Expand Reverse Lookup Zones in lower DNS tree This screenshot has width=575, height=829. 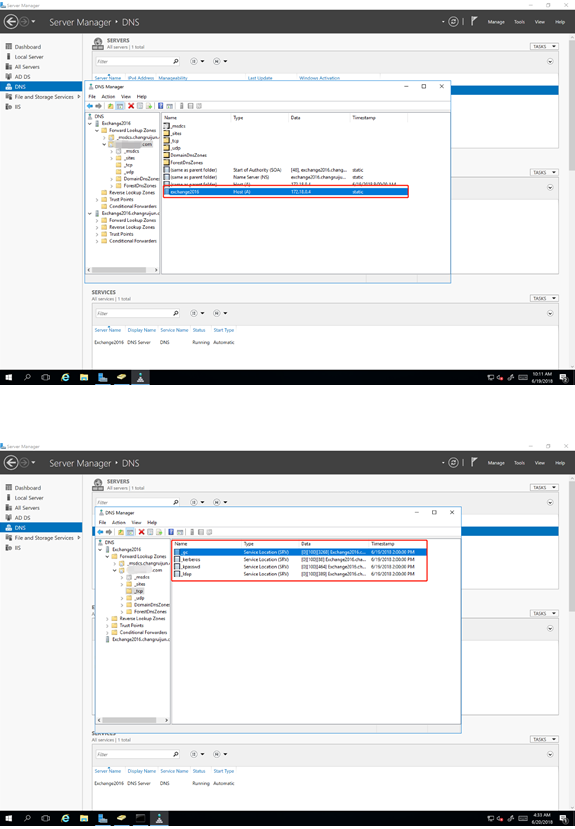107,619
